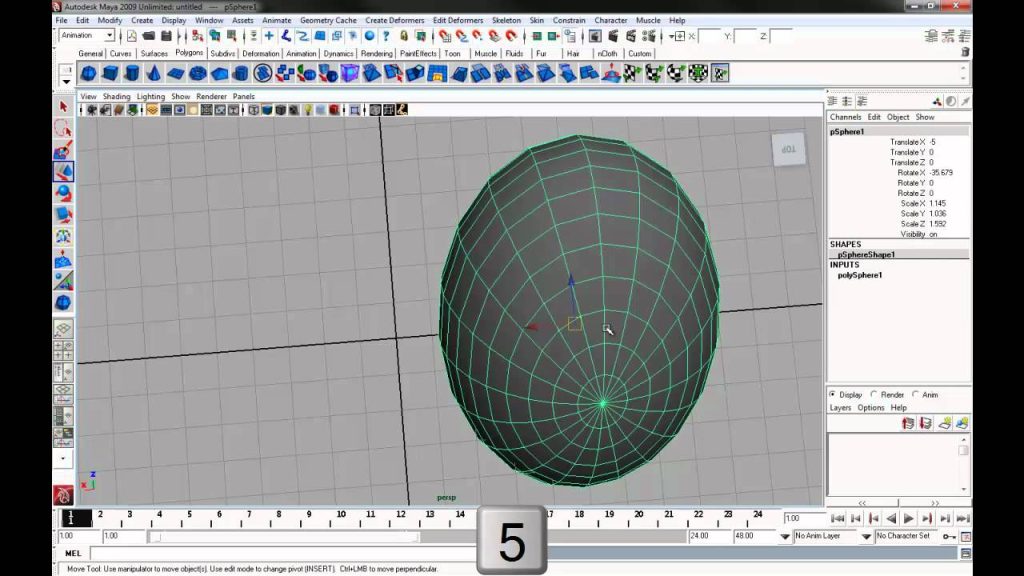Screen dimensions: 1024x576
Task: Toggle the Visibility on value
Action: (933, 234)
